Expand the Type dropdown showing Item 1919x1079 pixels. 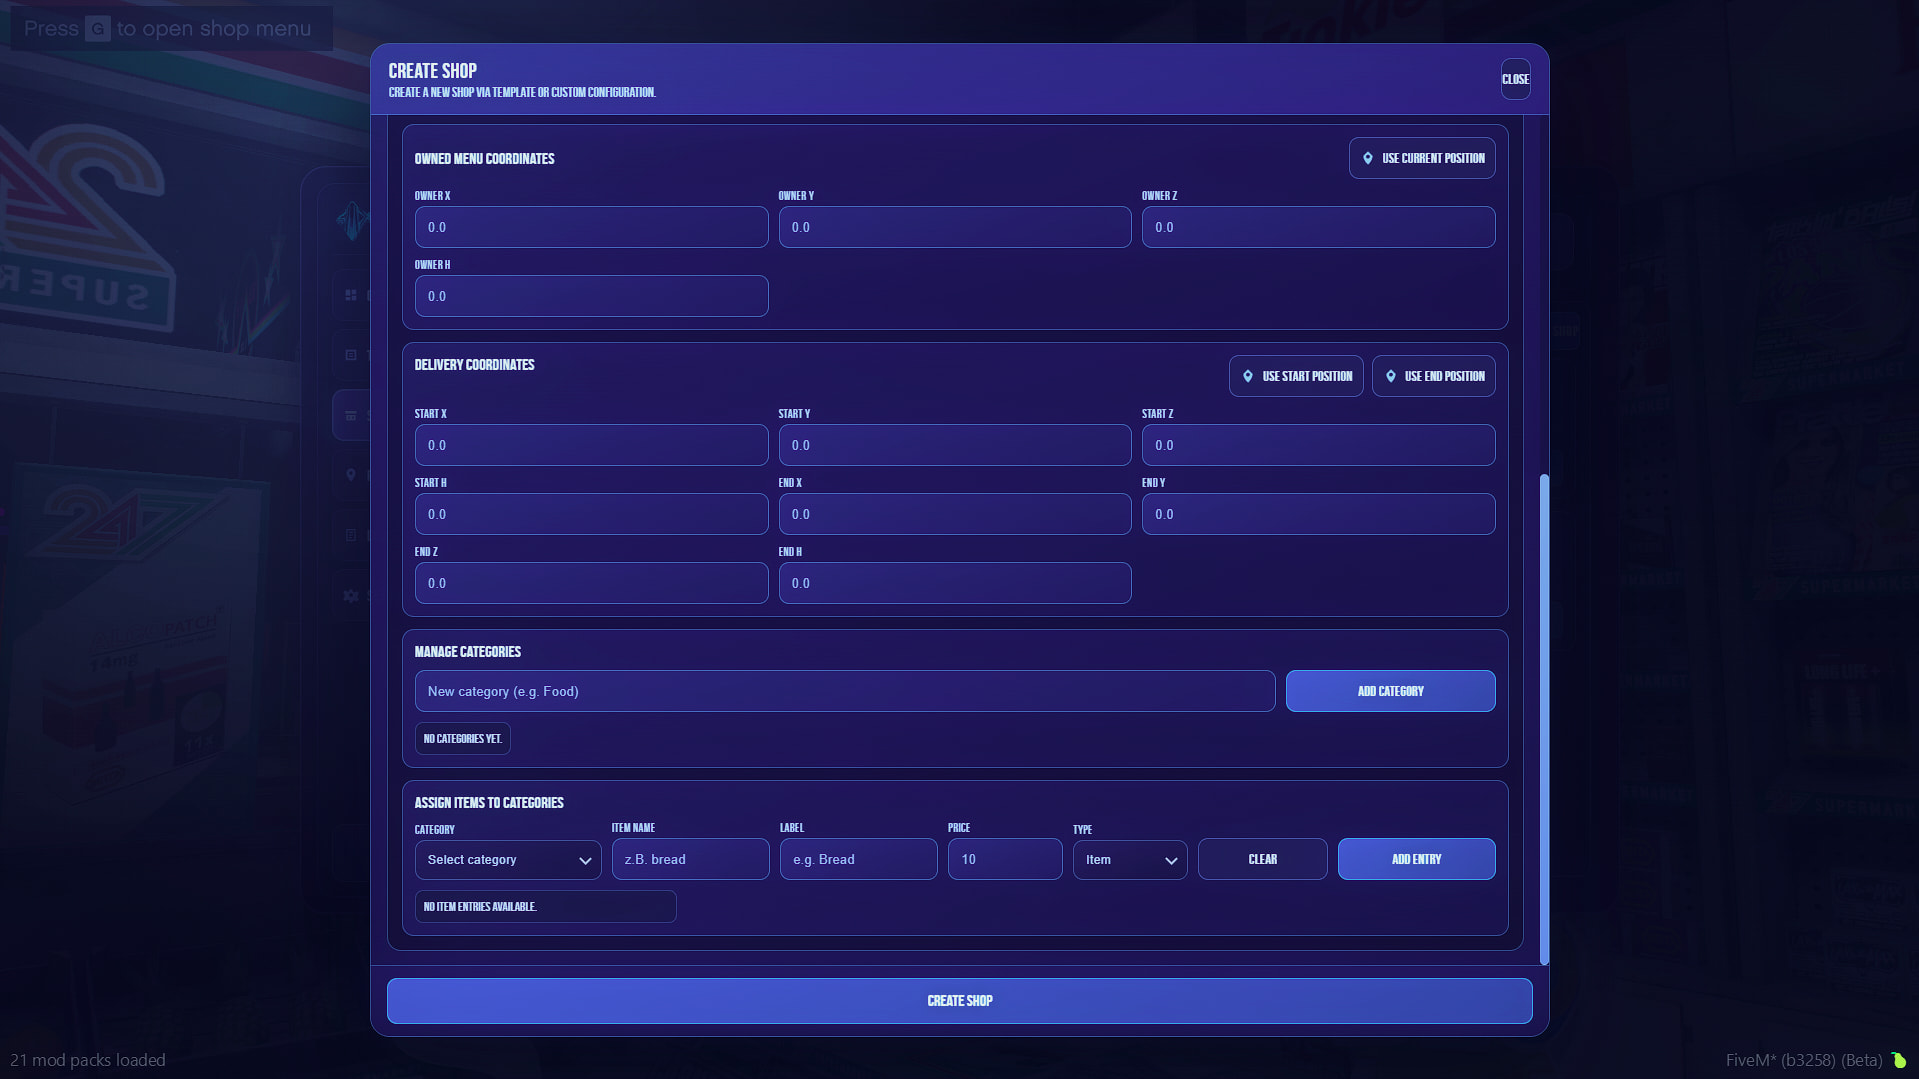(x=1129, y=860)
